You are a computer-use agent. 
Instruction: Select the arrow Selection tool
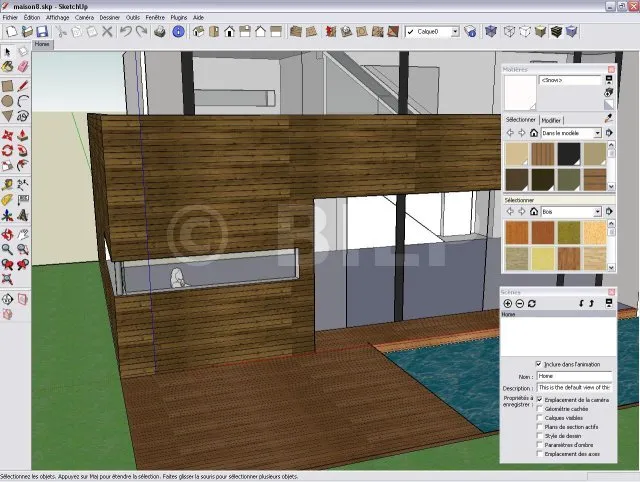7,52
